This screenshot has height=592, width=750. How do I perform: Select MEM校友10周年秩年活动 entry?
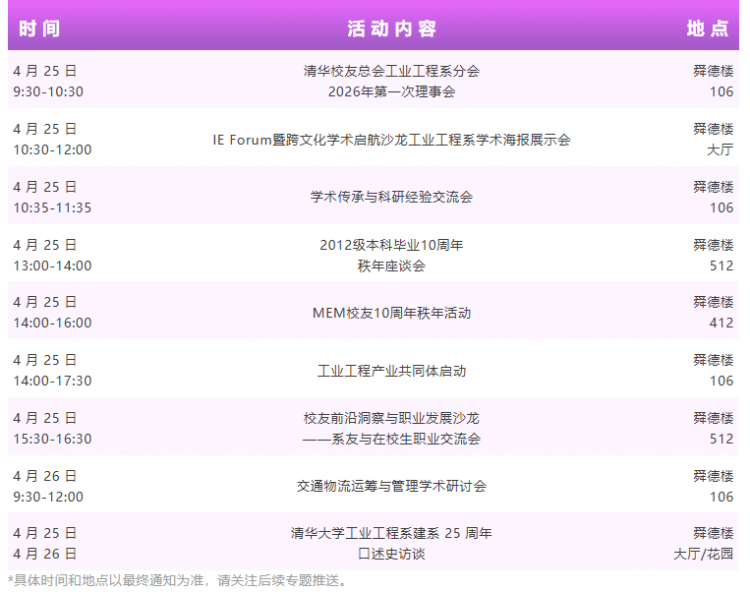(392, 313)
